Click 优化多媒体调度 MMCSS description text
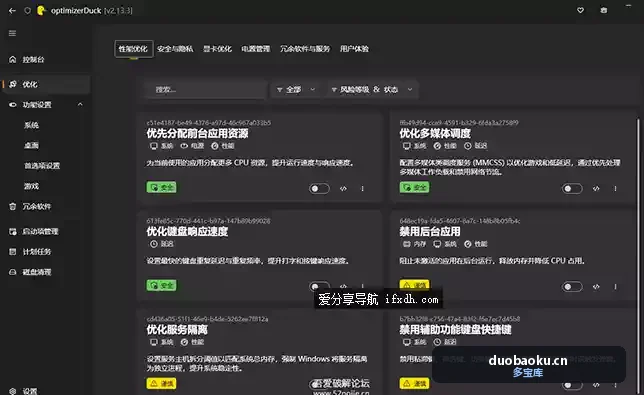This screenshot has height=395, width=644. point(510,167)
